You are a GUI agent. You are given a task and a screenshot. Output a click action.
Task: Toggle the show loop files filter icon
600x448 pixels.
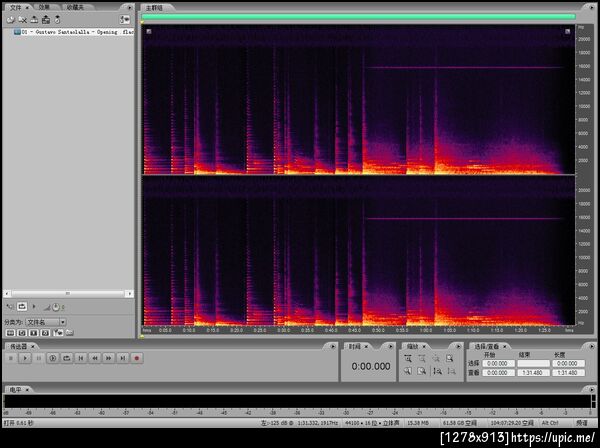(x=22, y=333)
